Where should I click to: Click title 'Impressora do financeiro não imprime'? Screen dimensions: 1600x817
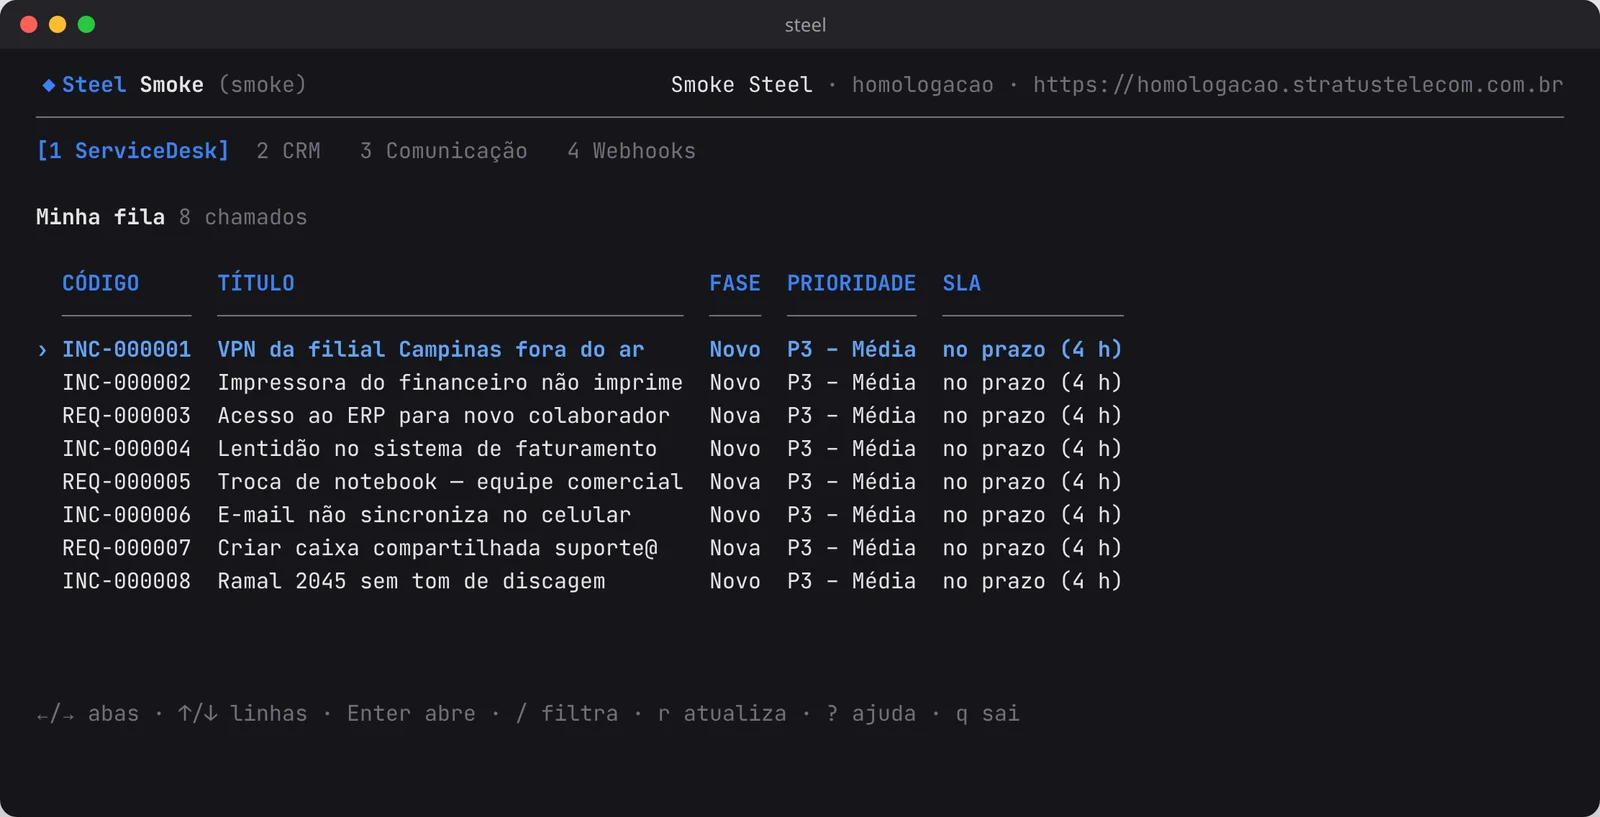pos(450,382)
